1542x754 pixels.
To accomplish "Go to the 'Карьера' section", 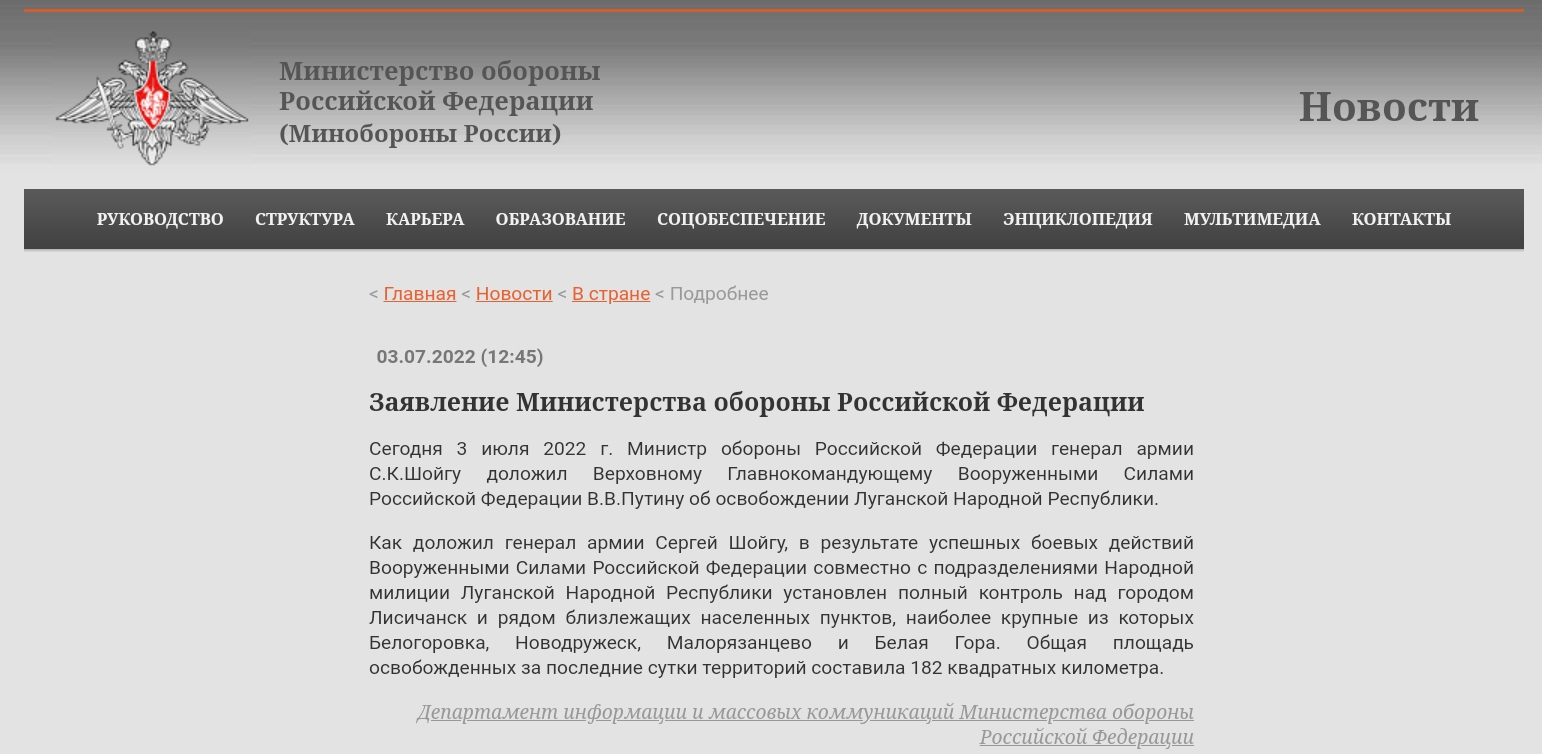I will 425,219.
